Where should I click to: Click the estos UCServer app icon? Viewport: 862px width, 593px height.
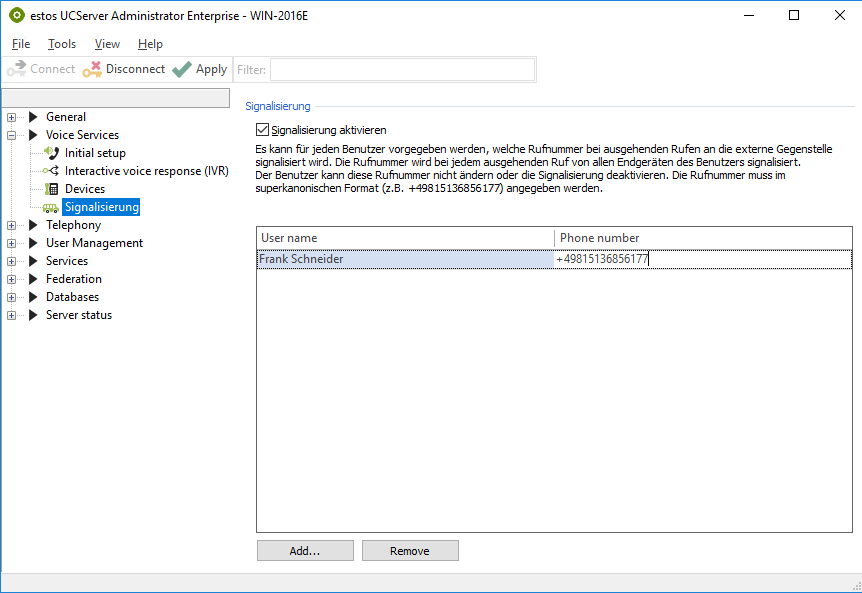click(x=16, y=15)
